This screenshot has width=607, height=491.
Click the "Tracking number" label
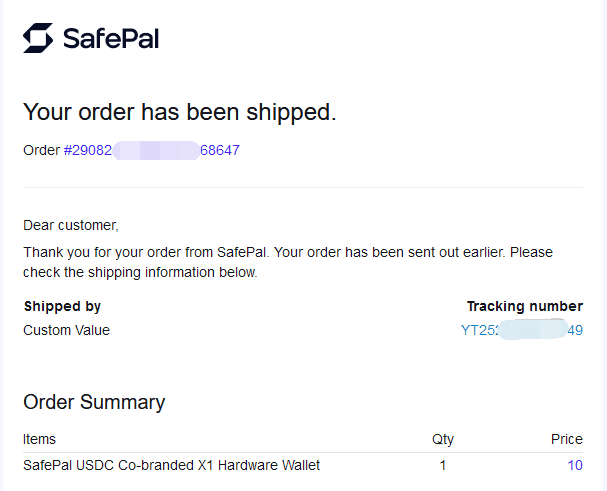pos(524,306)
